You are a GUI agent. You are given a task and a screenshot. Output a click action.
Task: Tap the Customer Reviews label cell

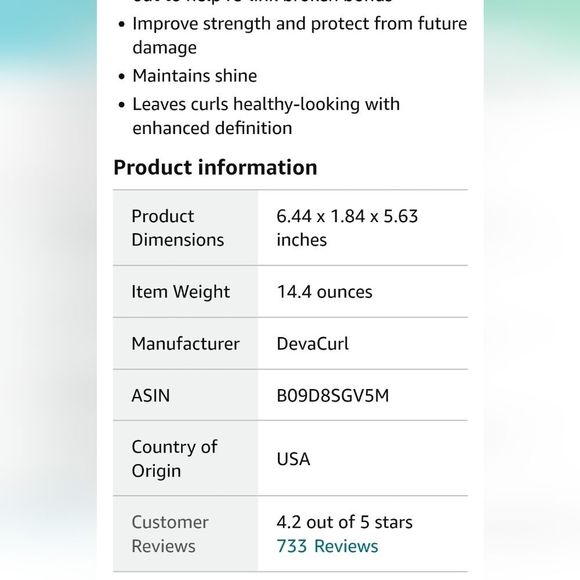point(185,534)
